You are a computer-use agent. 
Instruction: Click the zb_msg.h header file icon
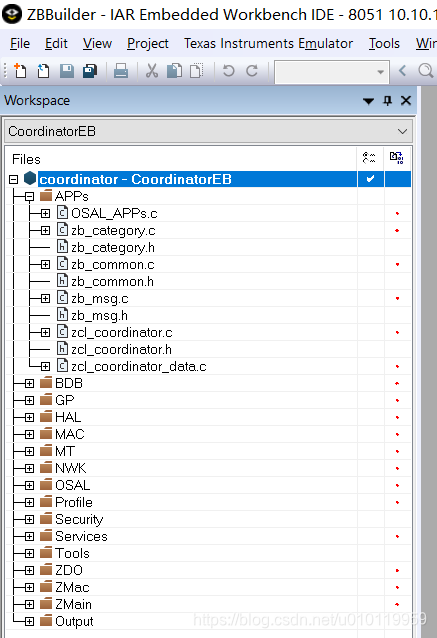click(x=62, y=315)
